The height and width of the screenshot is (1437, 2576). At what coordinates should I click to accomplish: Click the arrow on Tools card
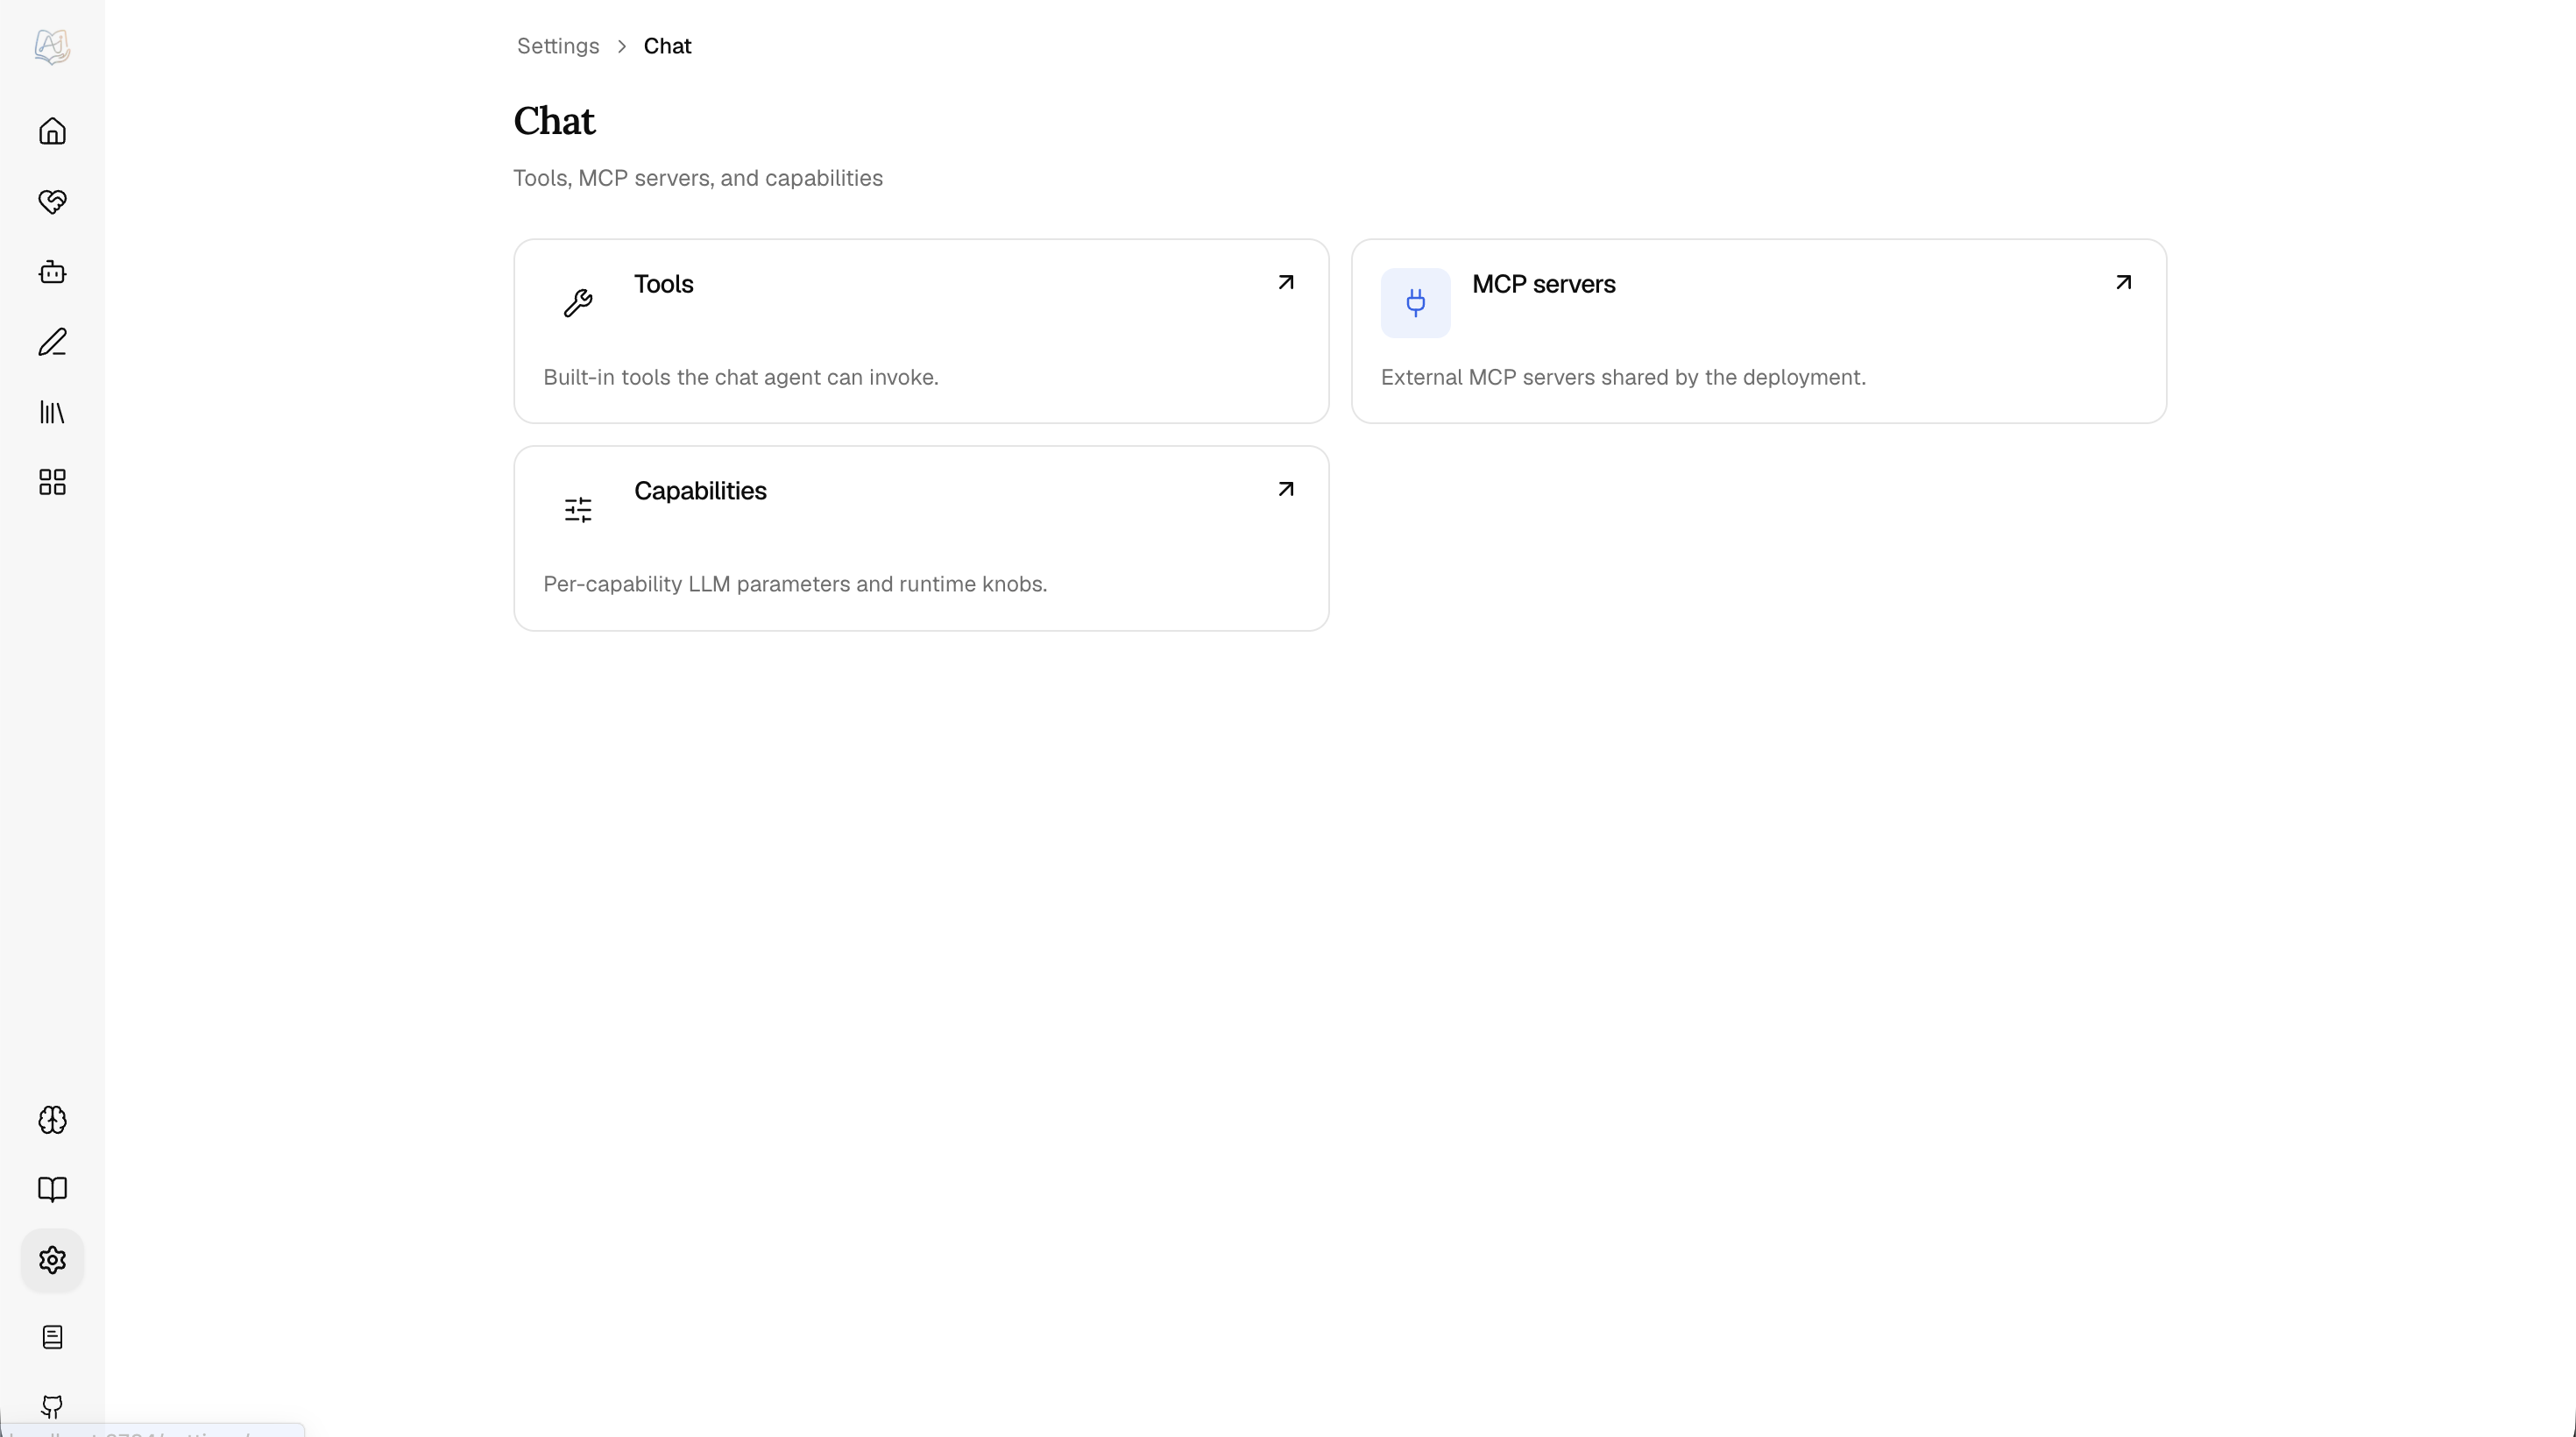click(1286, 283)
